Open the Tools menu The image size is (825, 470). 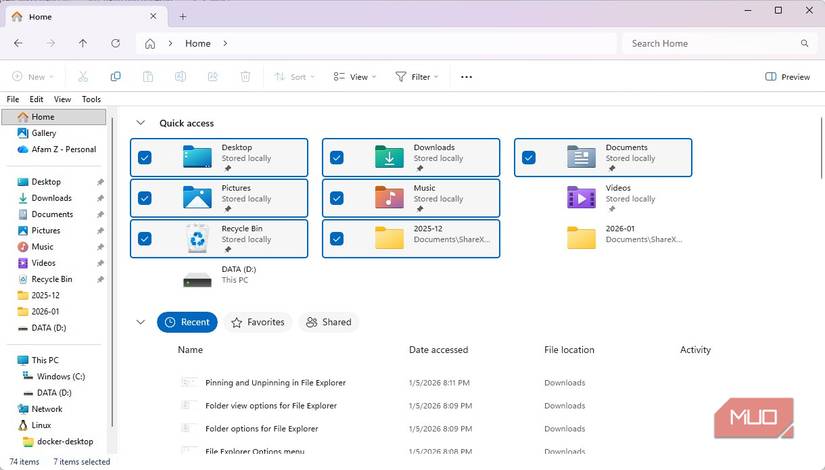coord(91,99)
